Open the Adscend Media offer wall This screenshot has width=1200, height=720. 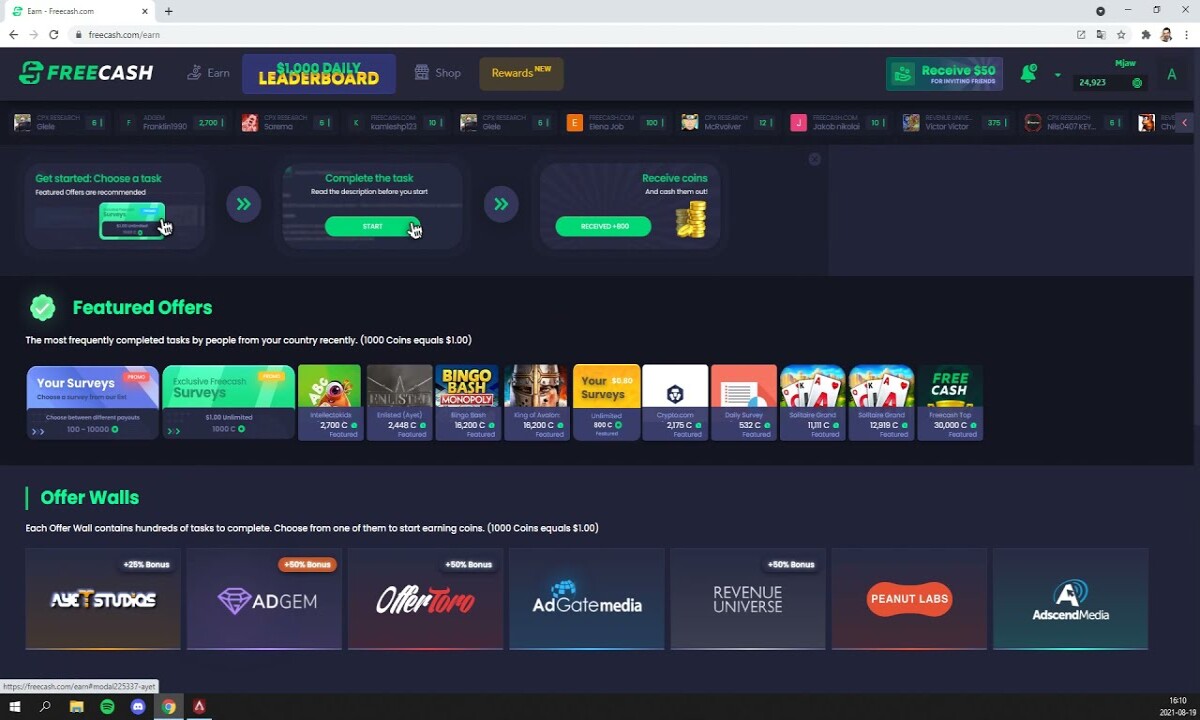pyautogui.click(x=1070, y=599)
